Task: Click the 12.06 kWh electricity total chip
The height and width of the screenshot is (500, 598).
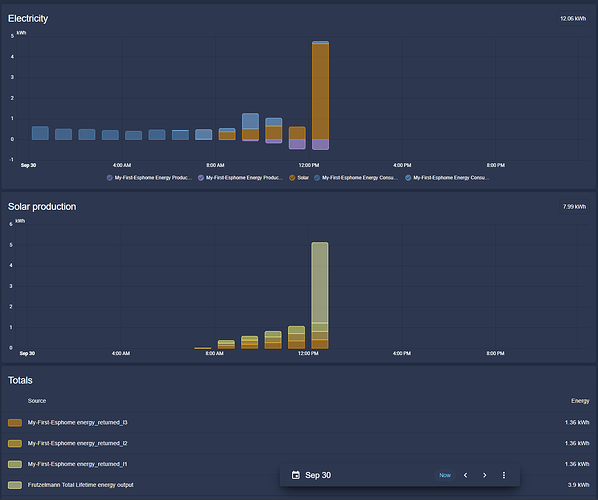Action: [x=573, y=19]
